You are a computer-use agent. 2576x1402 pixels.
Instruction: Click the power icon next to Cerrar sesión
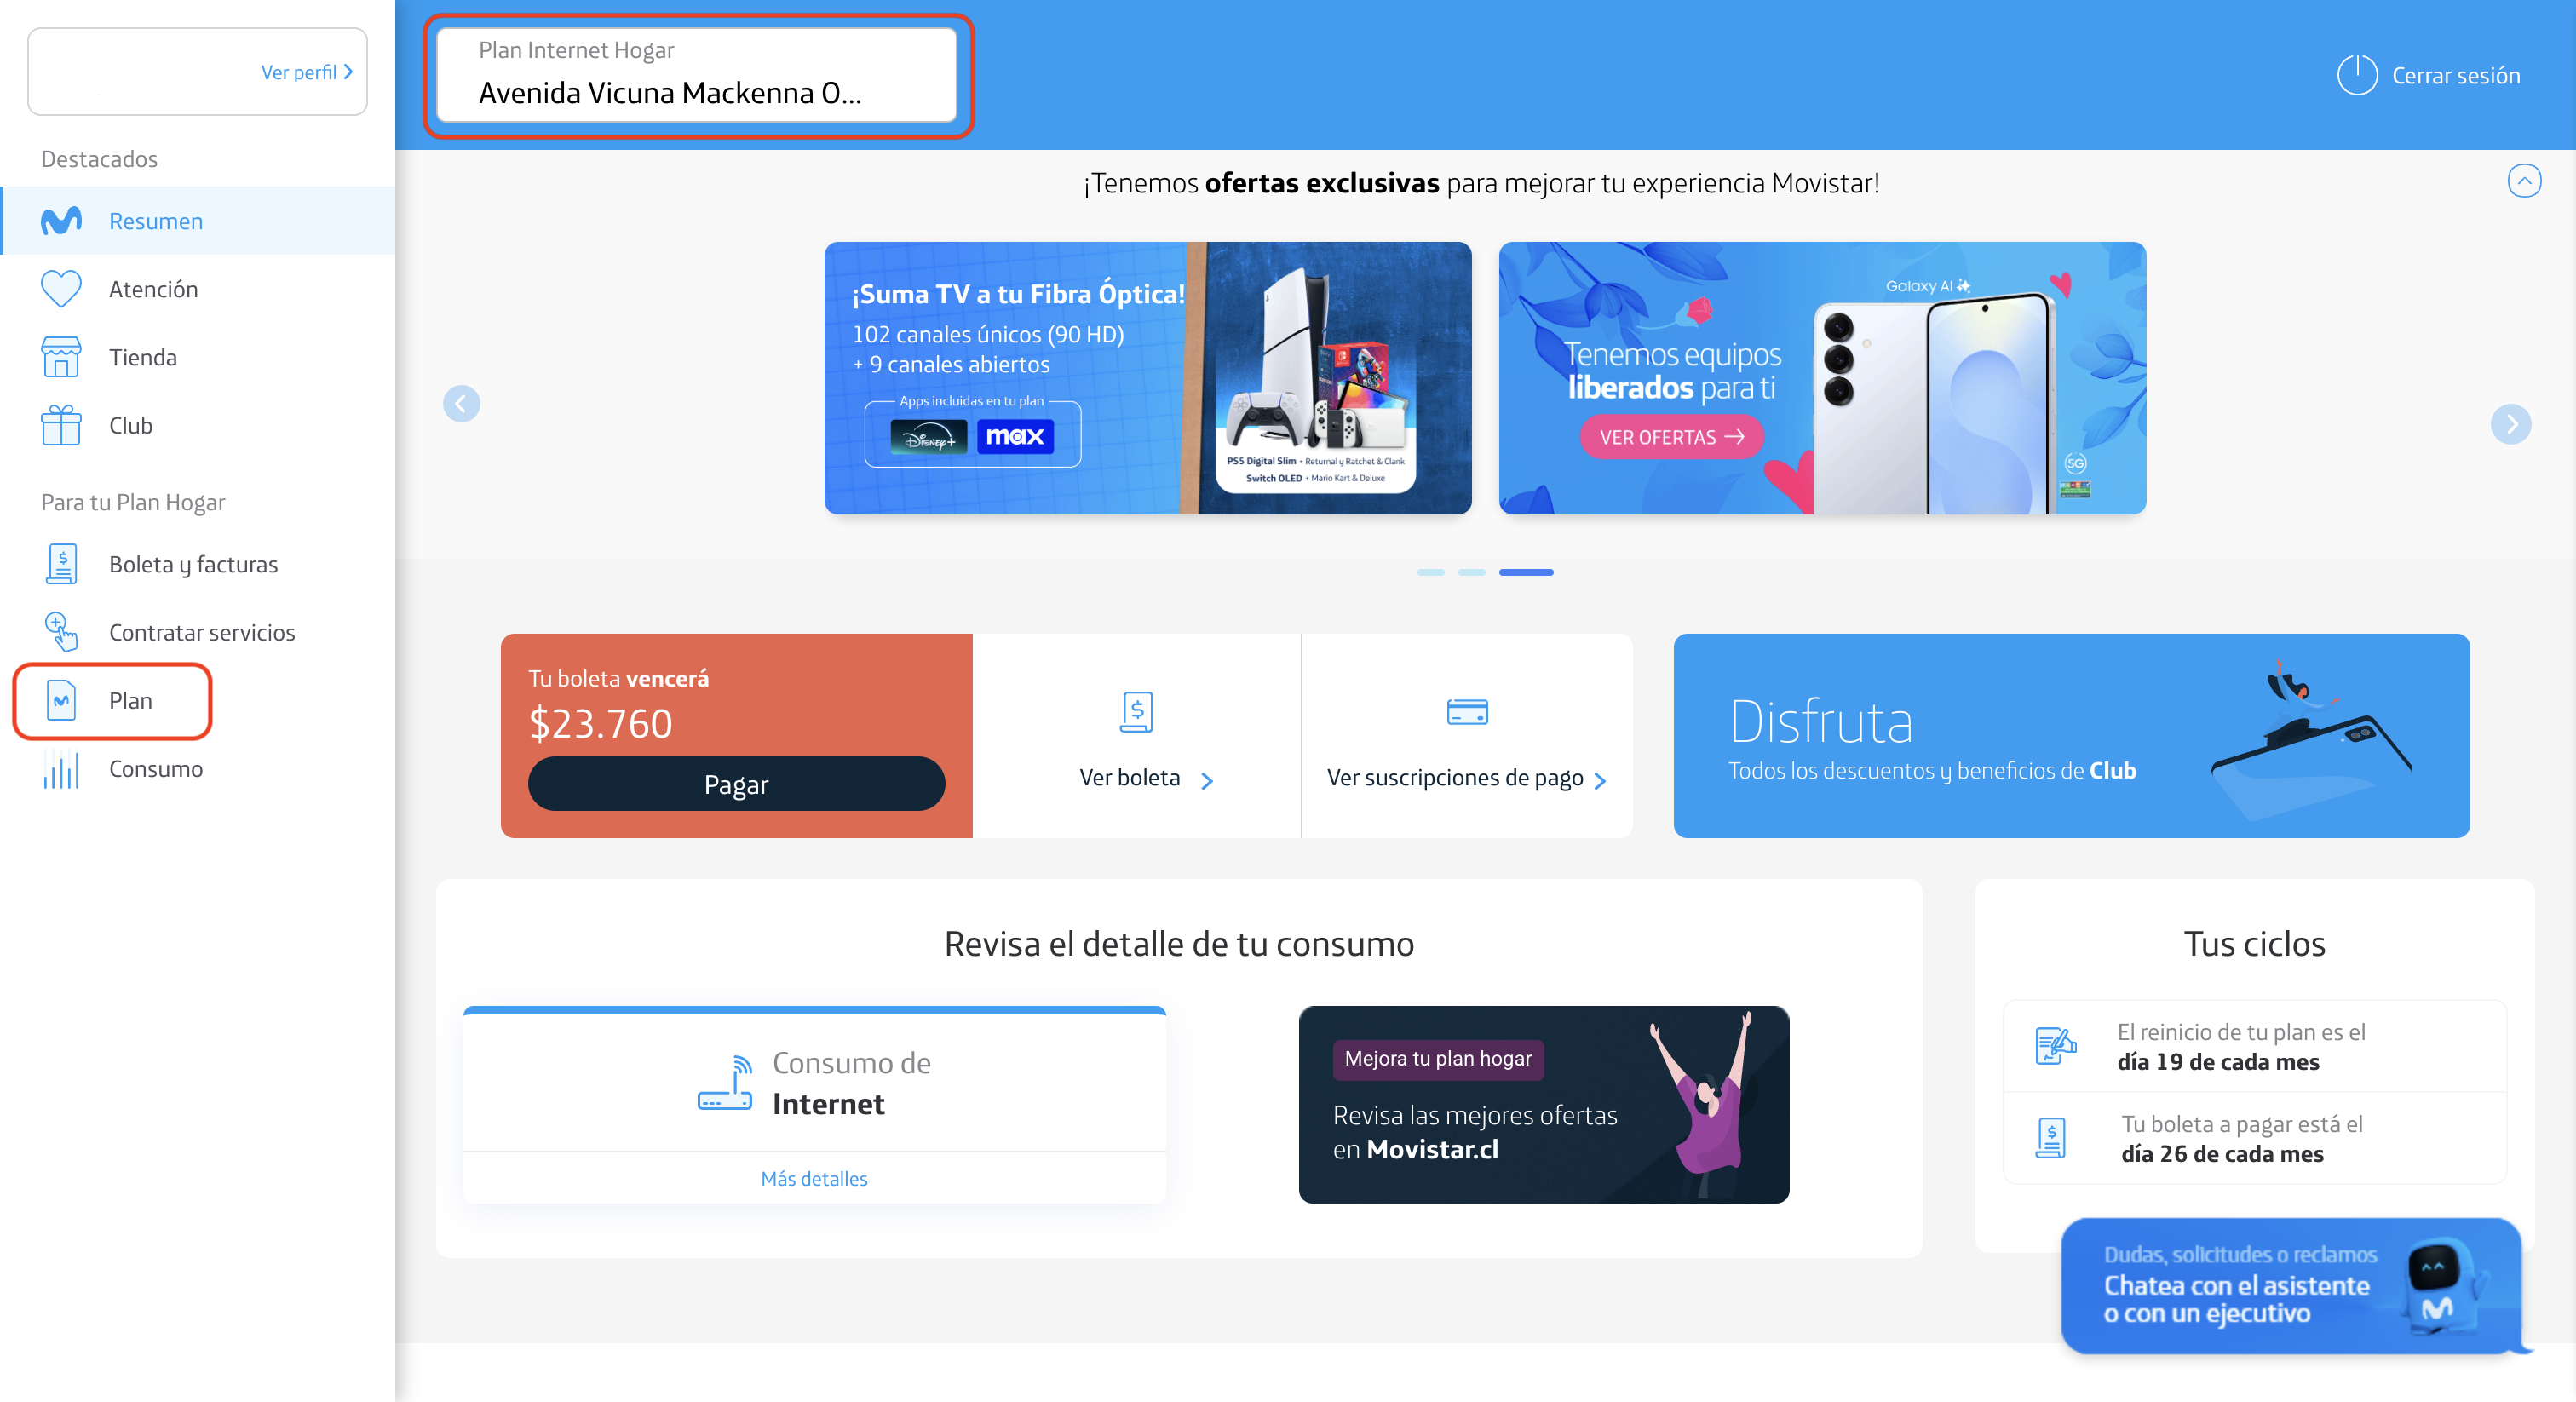(x=2356, y=75)
